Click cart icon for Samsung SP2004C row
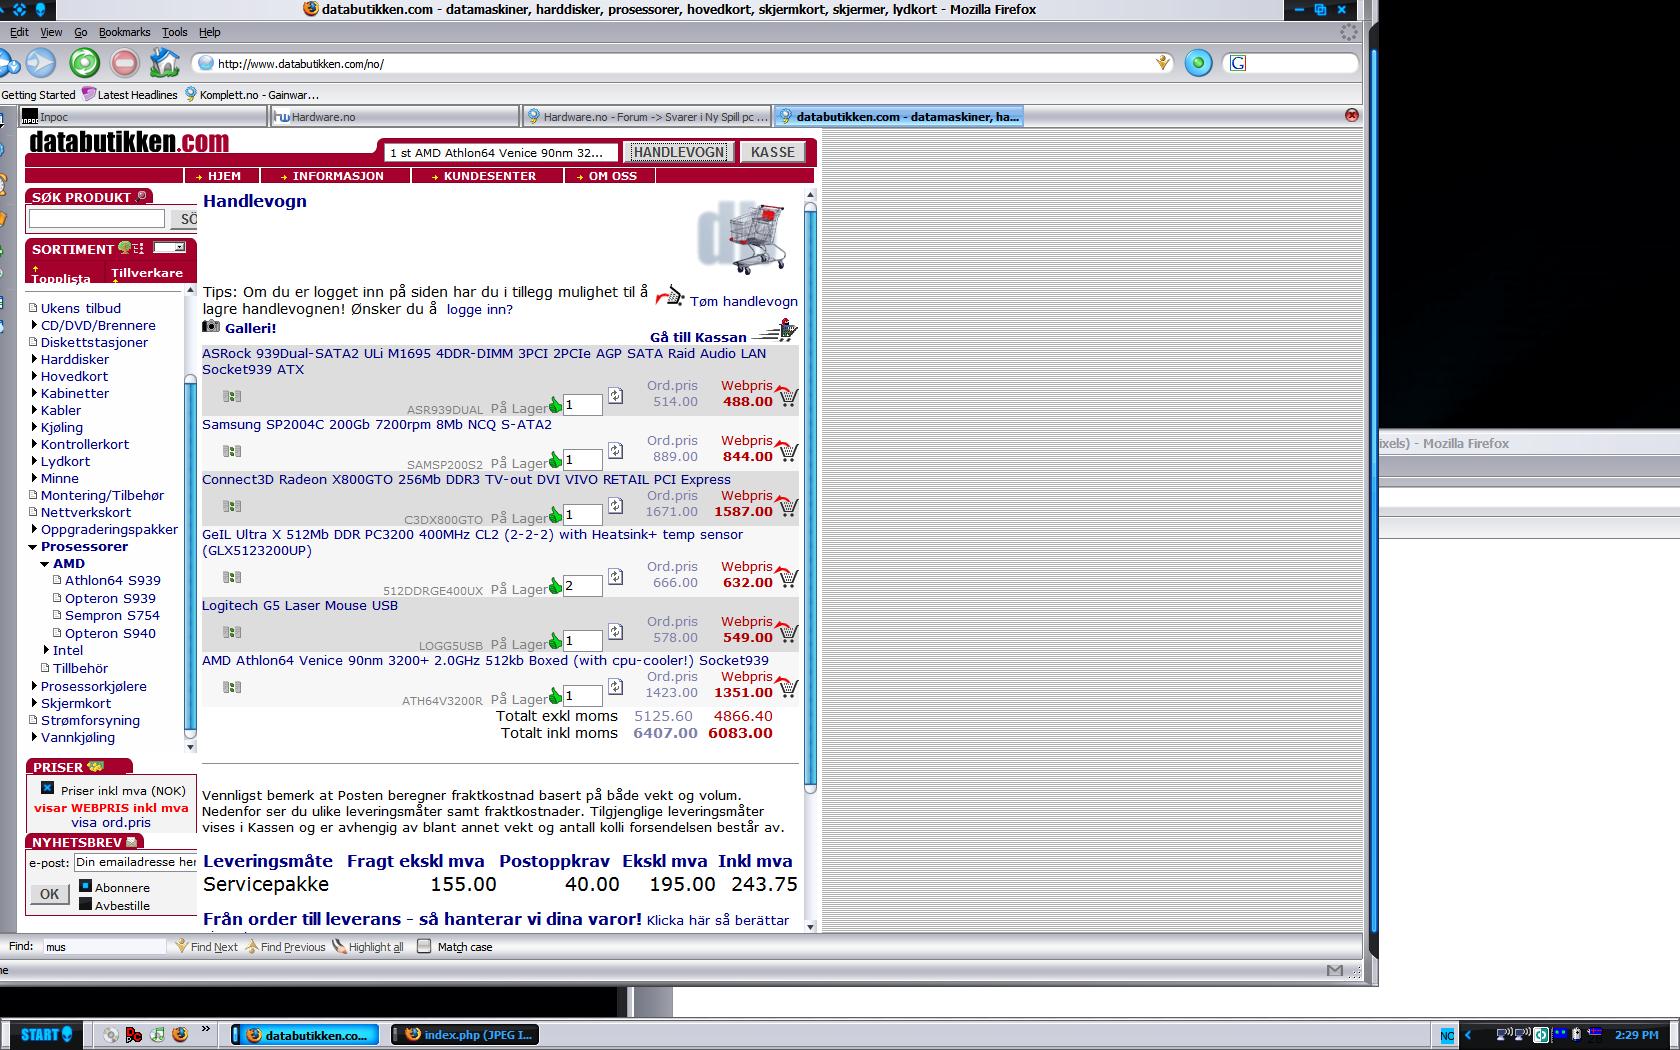Screen dimensions: 1680x1050 [x=787, y=451]
